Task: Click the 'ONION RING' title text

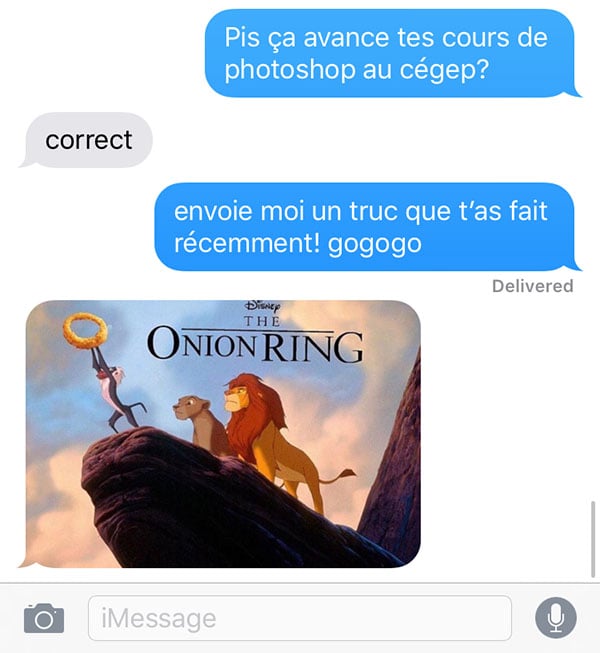Action: [255, 345]
